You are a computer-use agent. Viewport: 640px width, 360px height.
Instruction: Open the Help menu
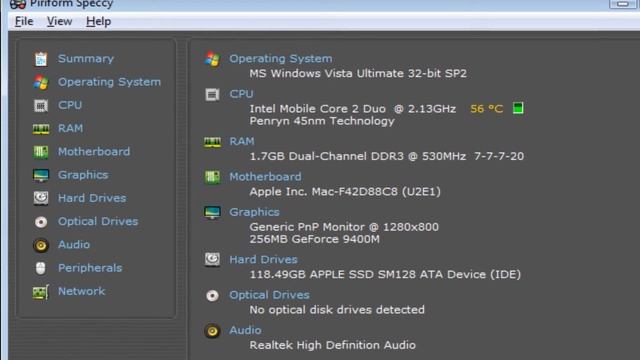point(98,21)
